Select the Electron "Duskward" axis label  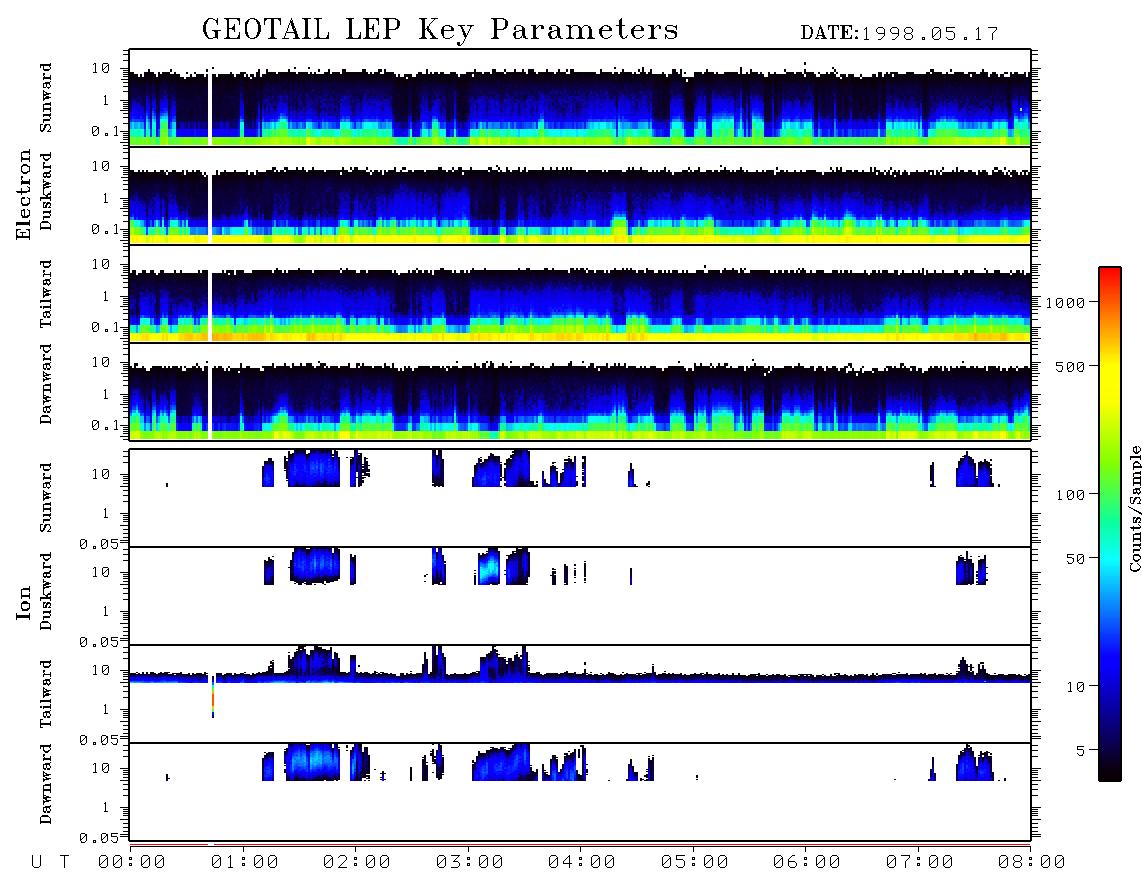click(46, 191)
